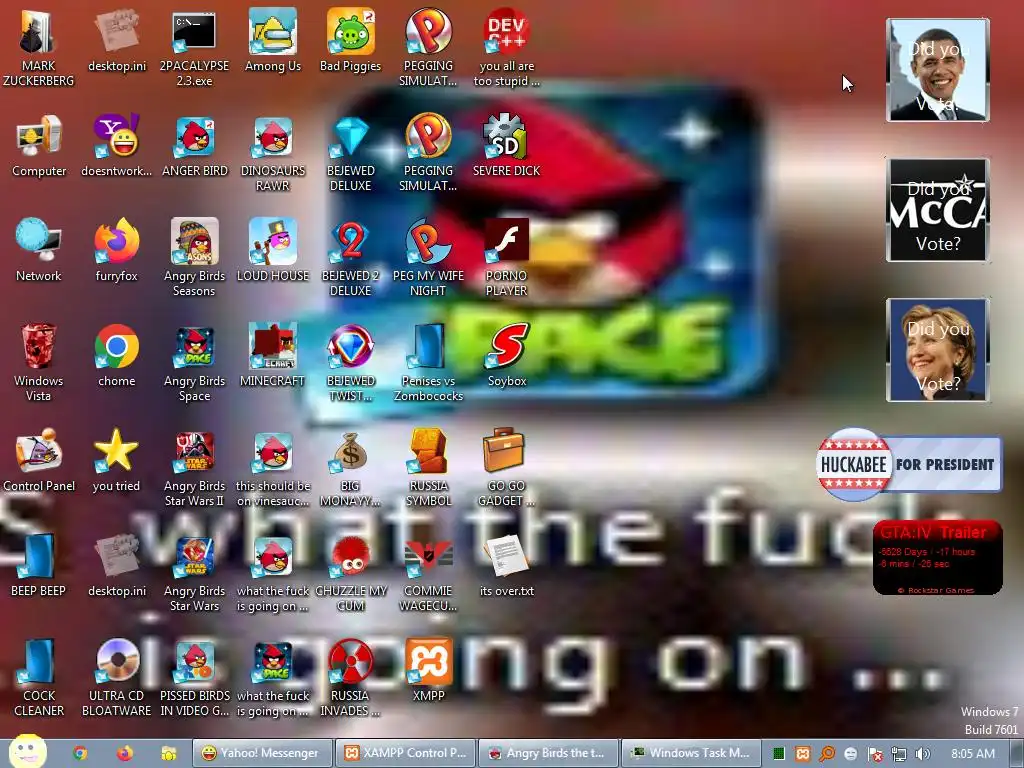Open the network status tray icon
1024x768 pixels.
tap(899, 754)
